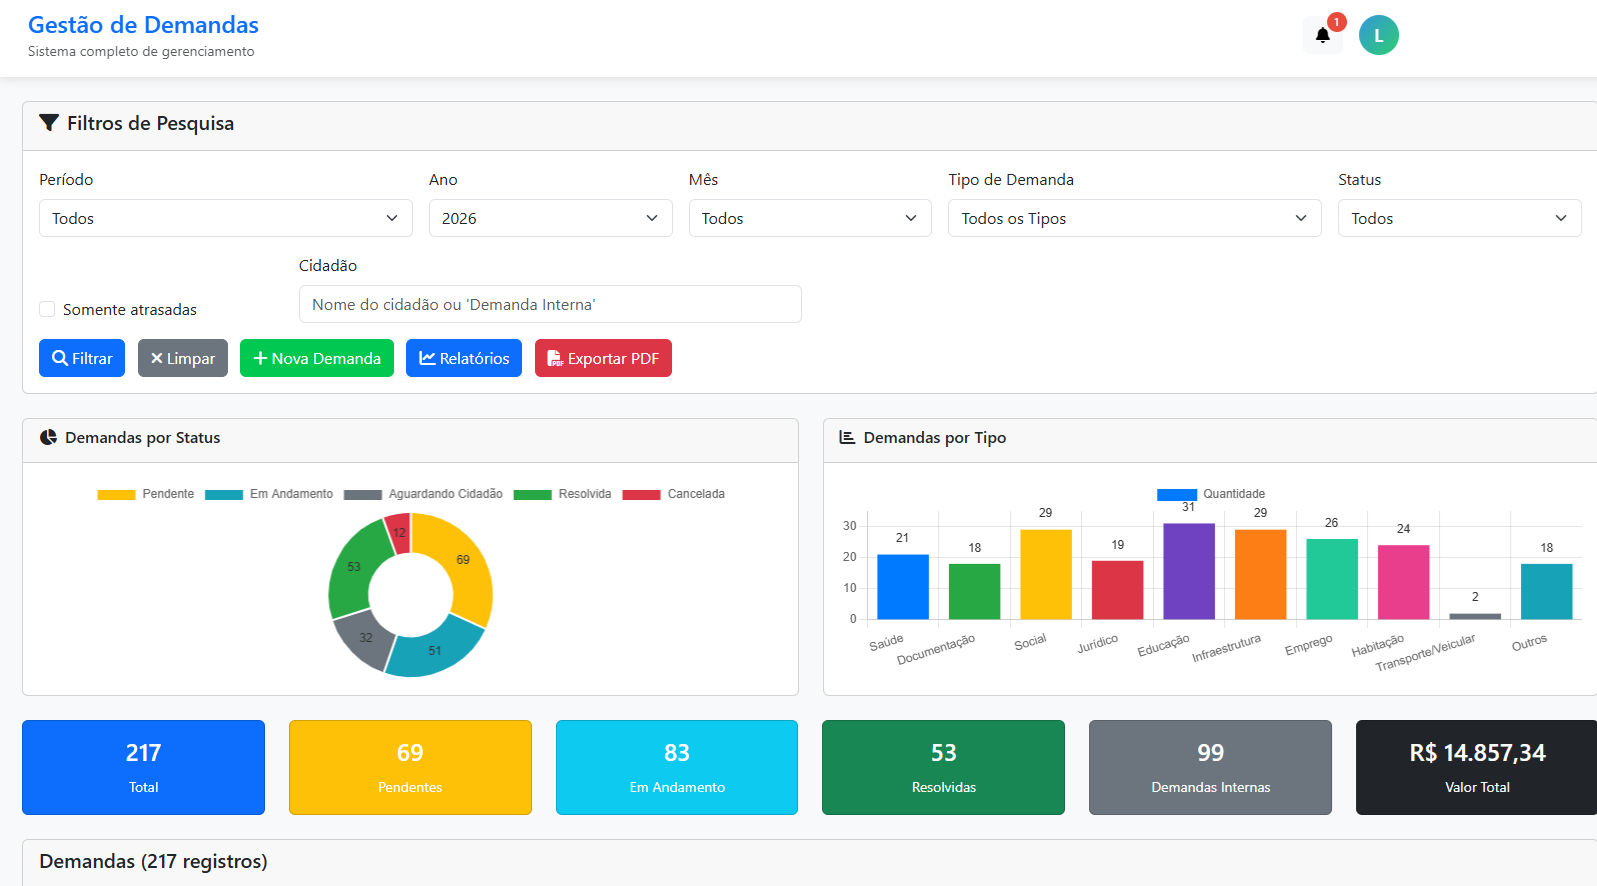Click the magnifier icon in Filtrar button

coord(60,358)
